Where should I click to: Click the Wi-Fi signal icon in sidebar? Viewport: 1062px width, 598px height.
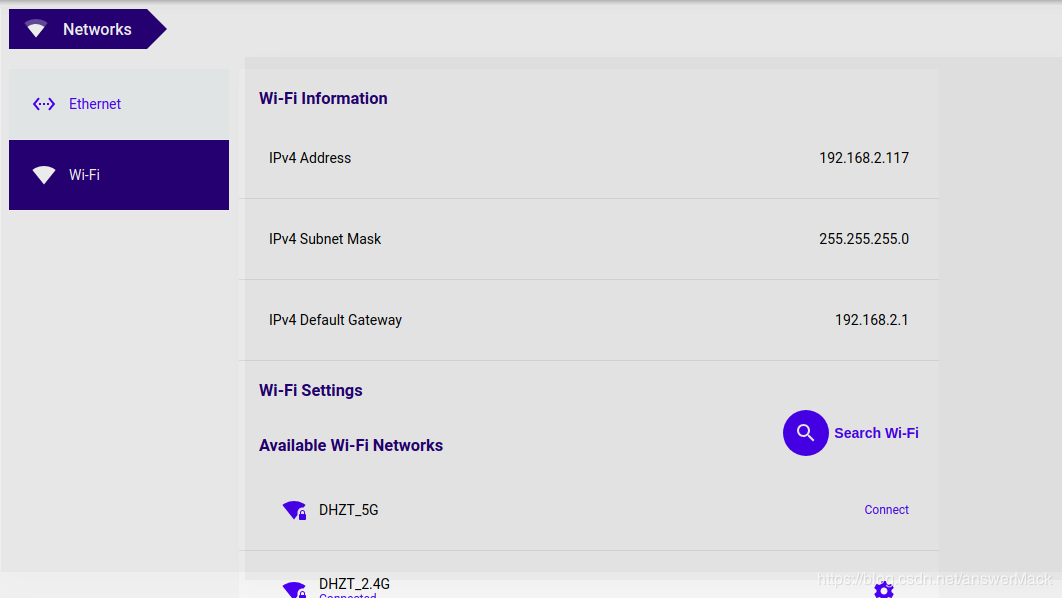[x=44, y=175]
